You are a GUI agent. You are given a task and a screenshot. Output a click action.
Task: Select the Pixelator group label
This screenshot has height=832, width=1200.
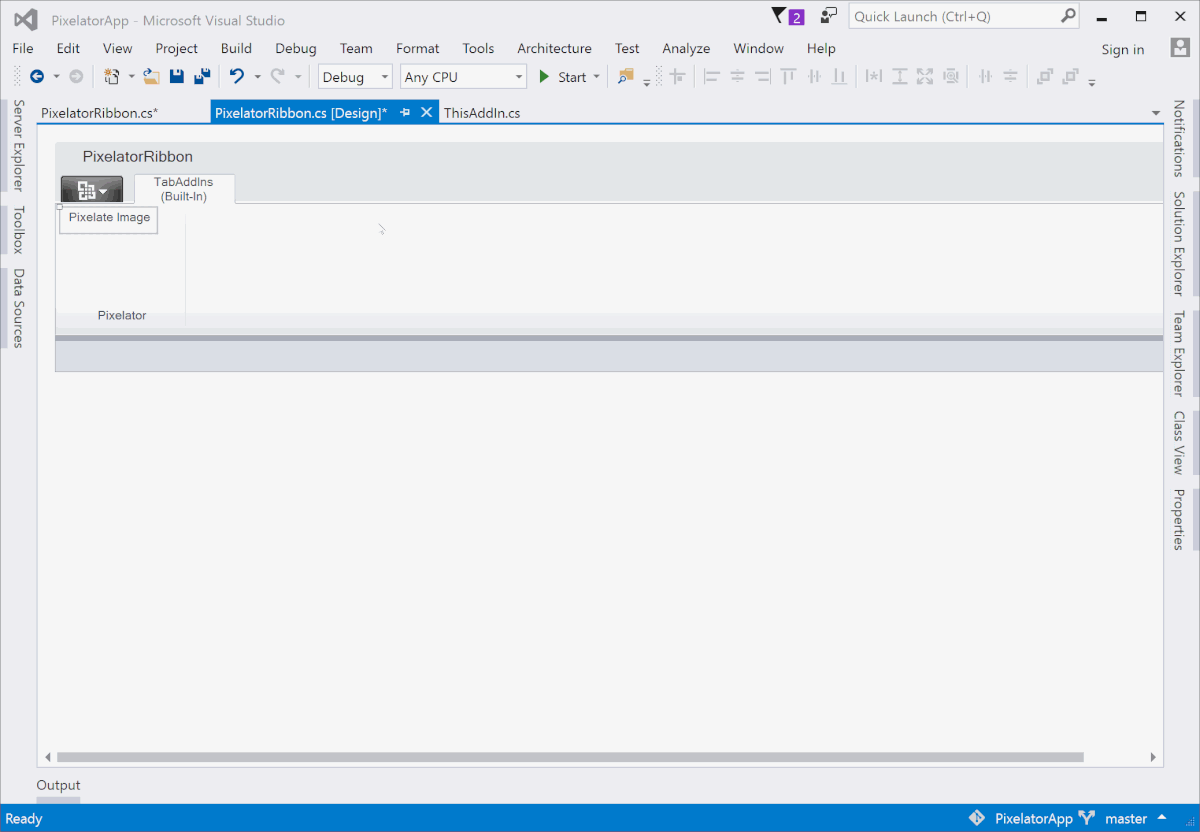122,315
